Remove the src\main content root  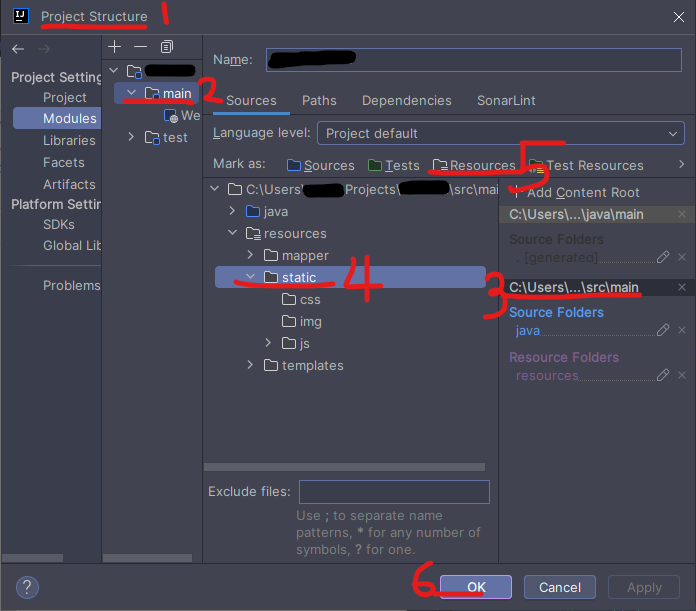click(682, 288)
